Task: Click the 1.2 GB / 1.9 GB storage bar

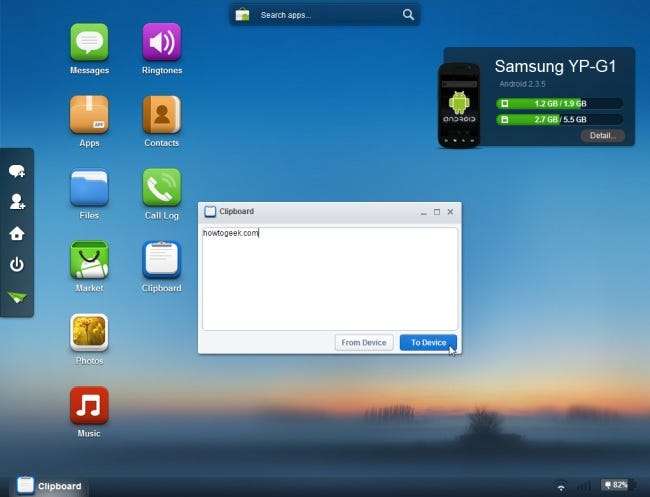Action: (x=560, y=103)
